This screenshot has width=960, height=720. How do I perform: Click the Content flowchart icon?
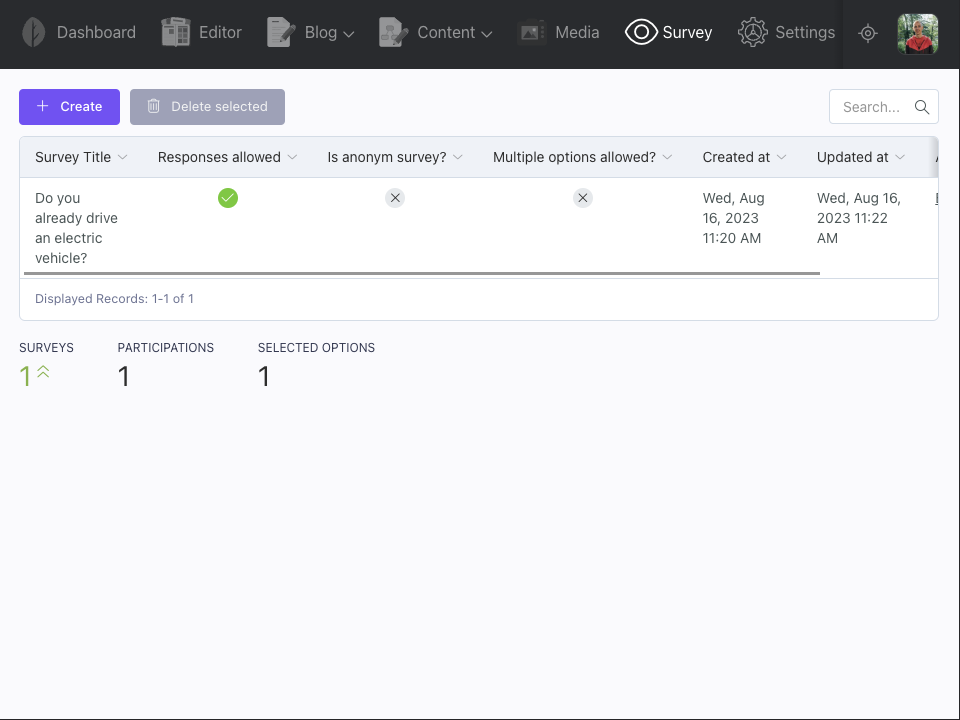click(x=394, y=32)
